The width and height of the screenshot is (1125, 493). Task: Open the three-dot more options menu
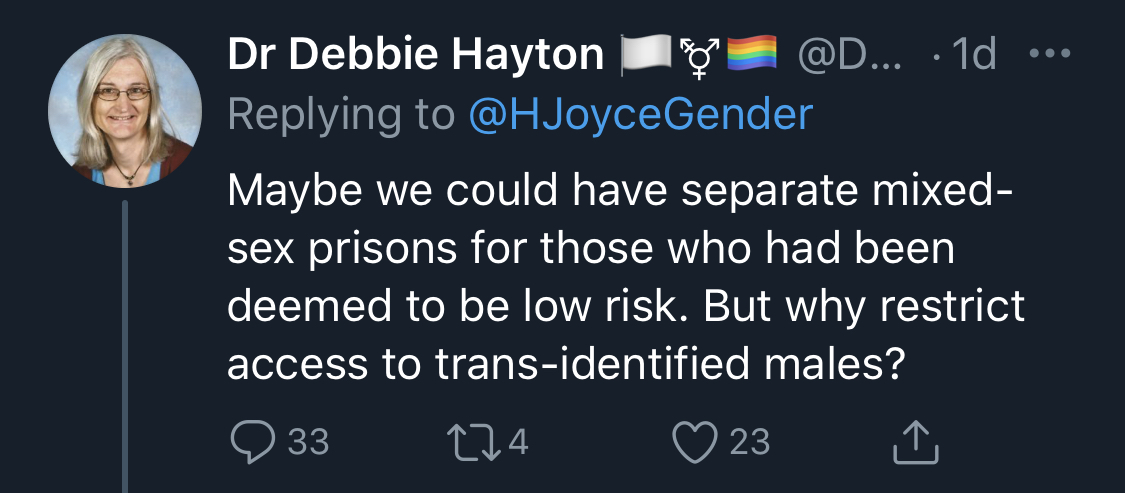[x=1050, y=55]
